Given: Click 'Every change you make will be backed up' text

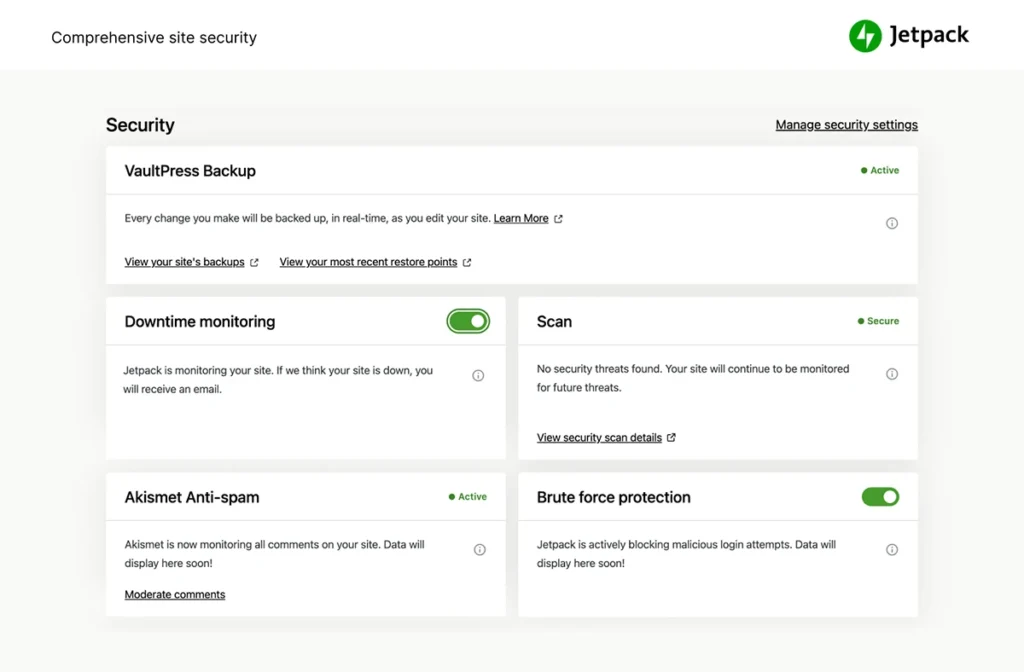Looking at the screenshot, I should [308, 219].
